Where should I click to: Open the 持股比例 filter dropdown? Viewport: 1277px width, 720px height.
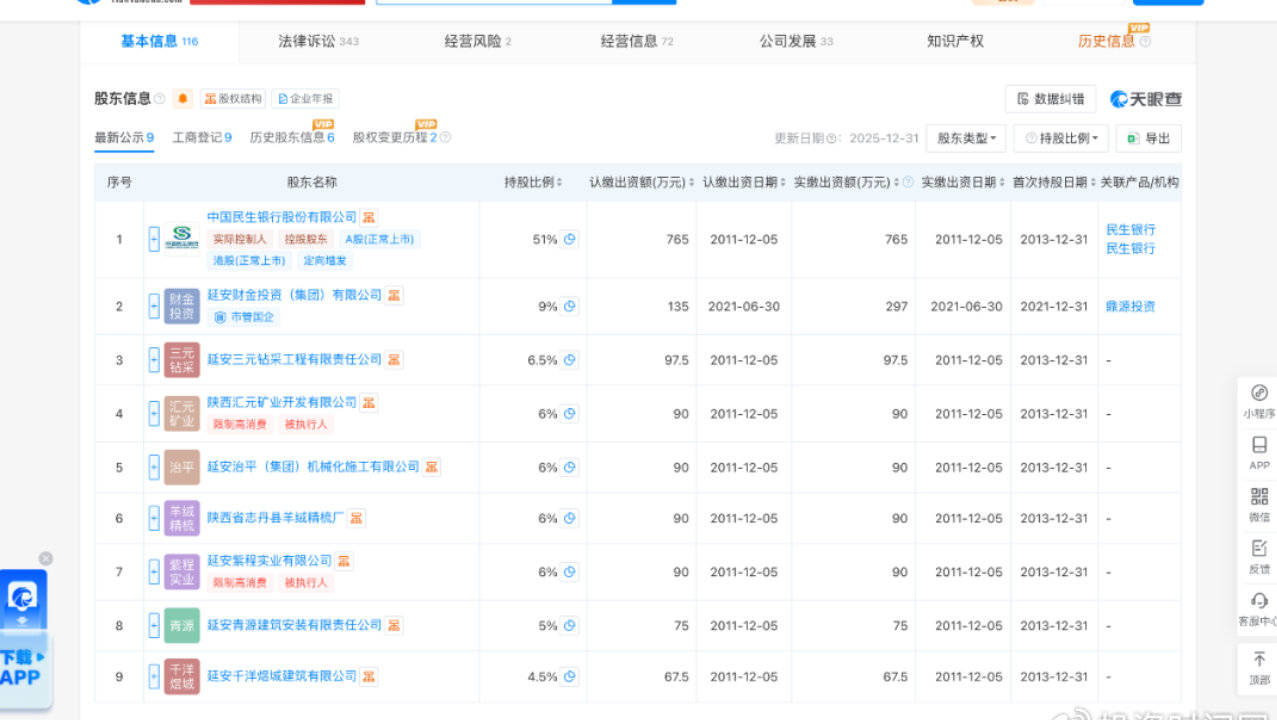(1061, 138)
